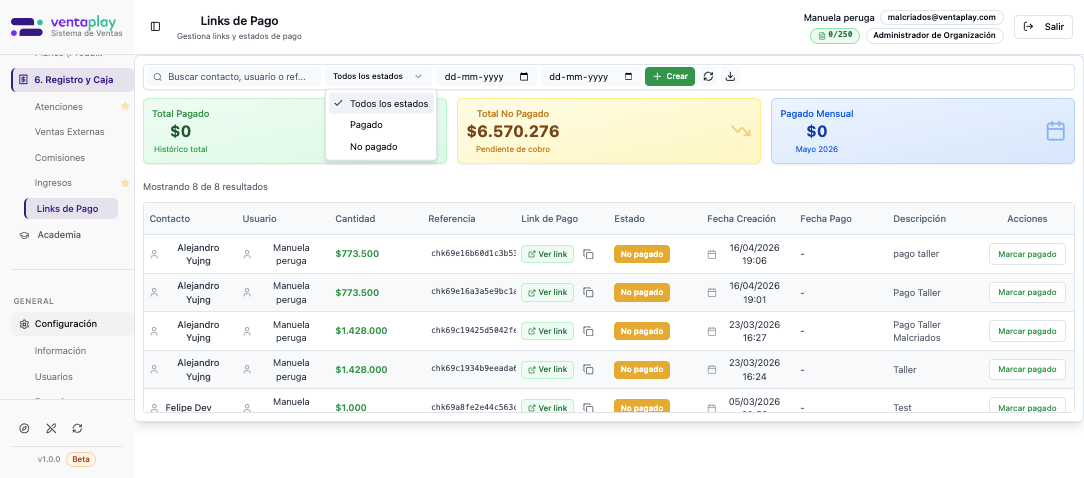Click the 0/250 usage badge
The image size is (1084, 478).
click(x=834, y=35)
